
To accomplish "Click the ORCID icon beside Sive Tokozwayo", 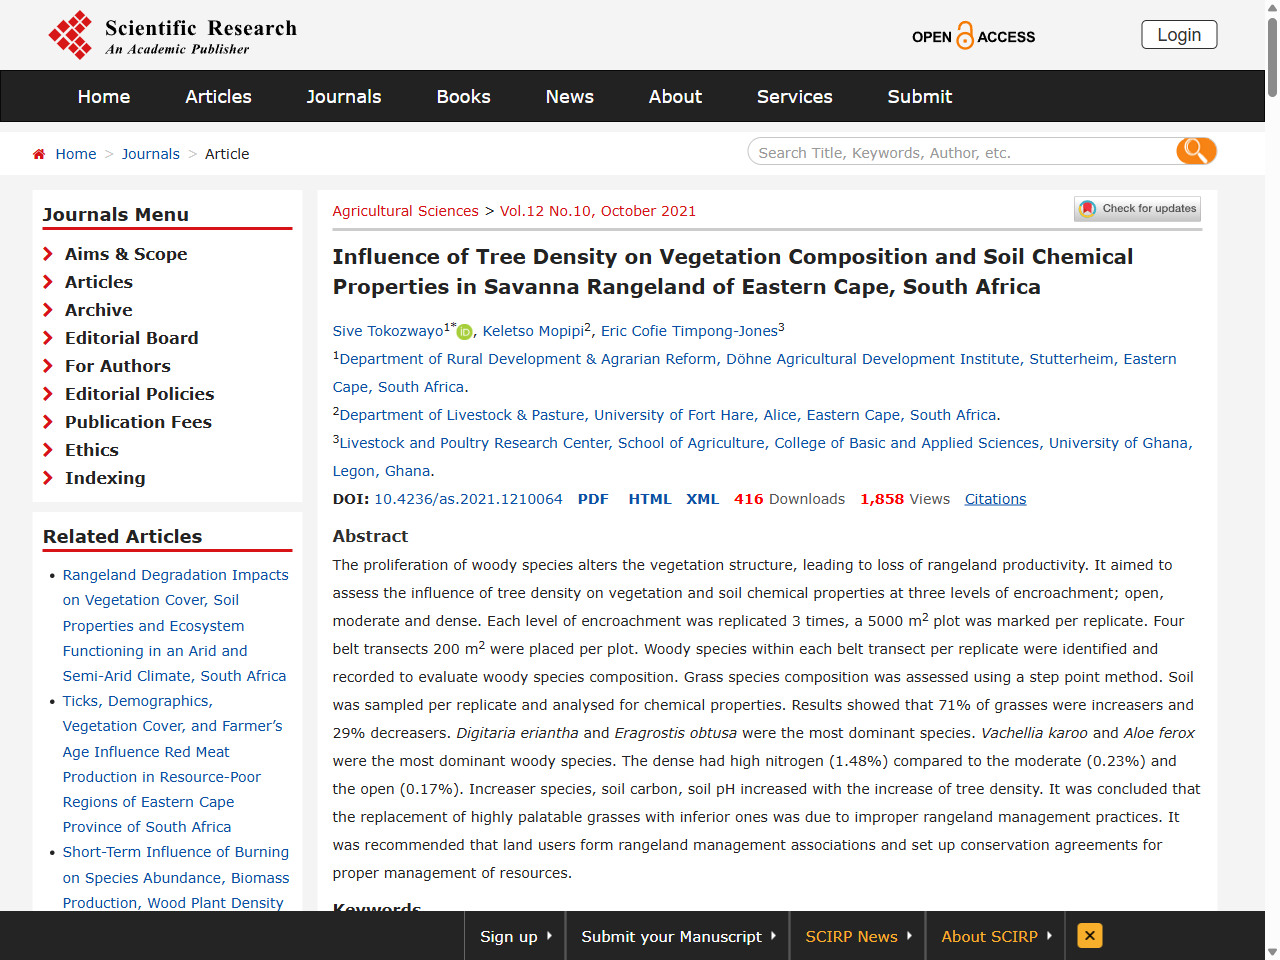I will 462,329.
